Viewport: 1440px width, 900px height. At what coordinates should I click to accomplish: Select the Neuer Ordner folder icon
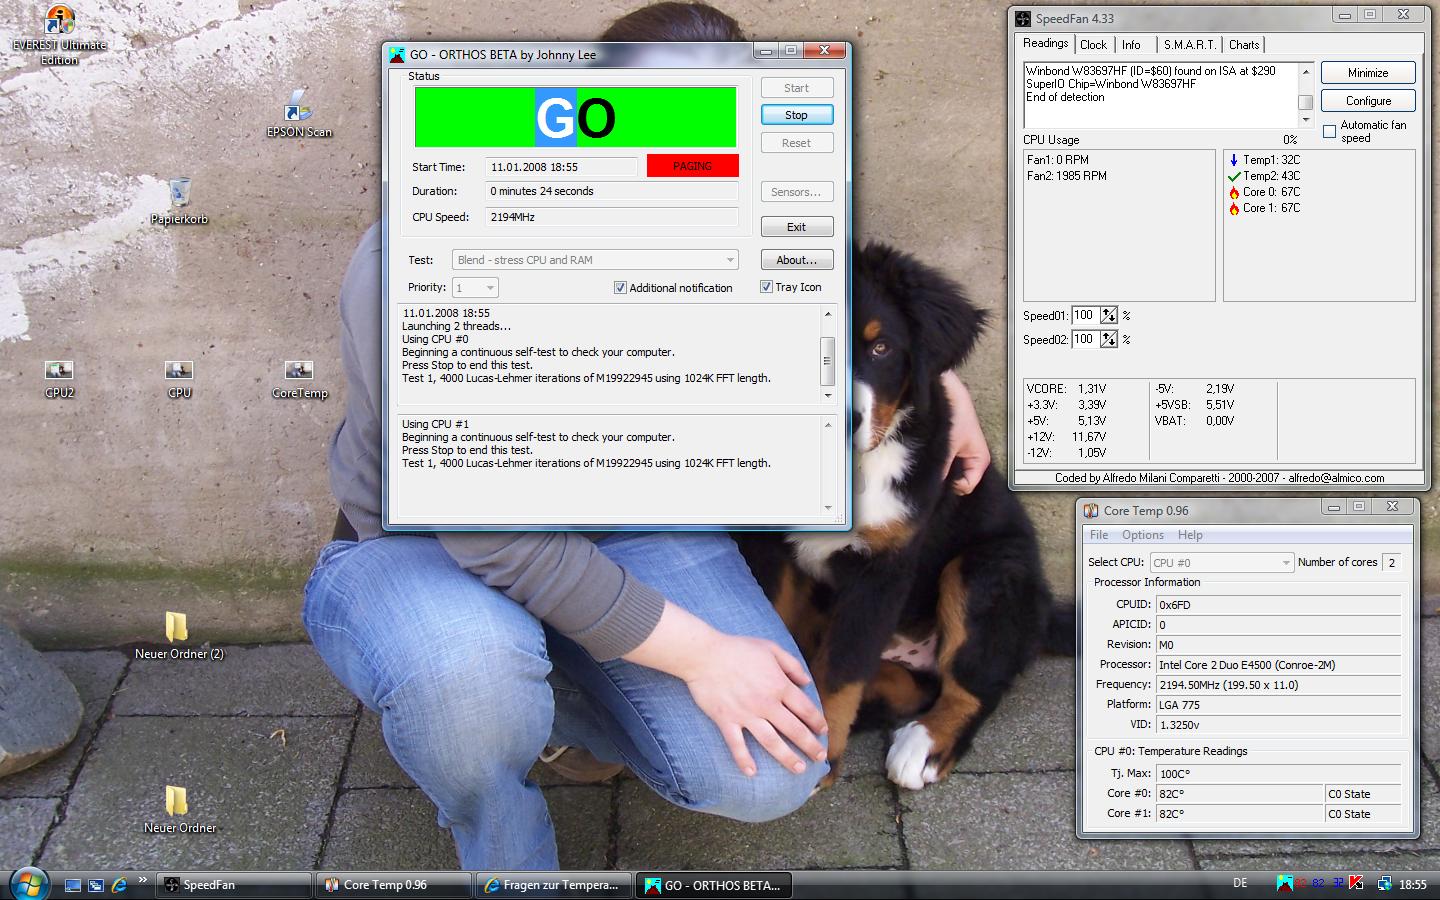[x=179, y=809]
